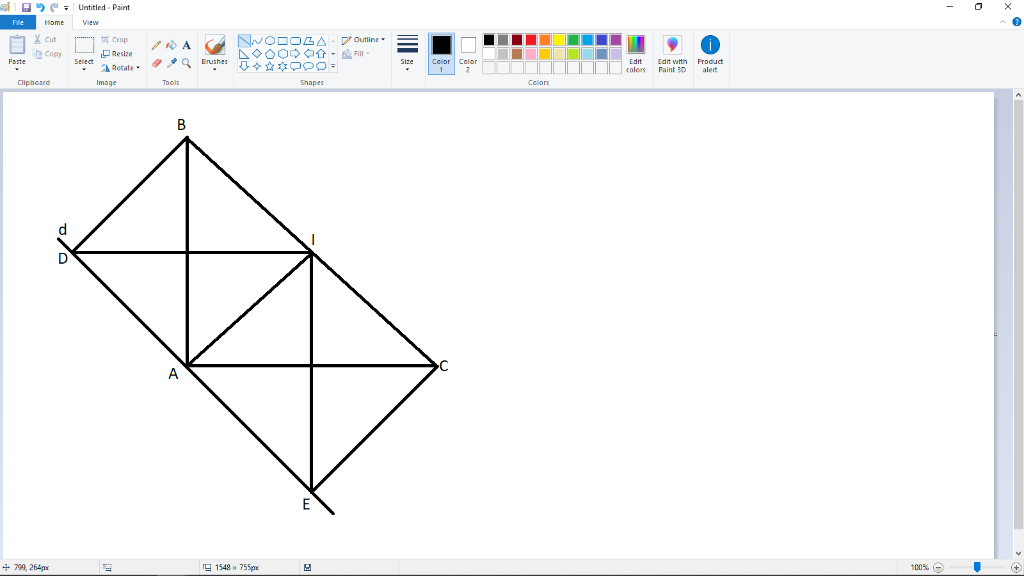The image size is (1024, 576).
Task: Open the Select dropdown arrow
Action: (x=84, y=69)
